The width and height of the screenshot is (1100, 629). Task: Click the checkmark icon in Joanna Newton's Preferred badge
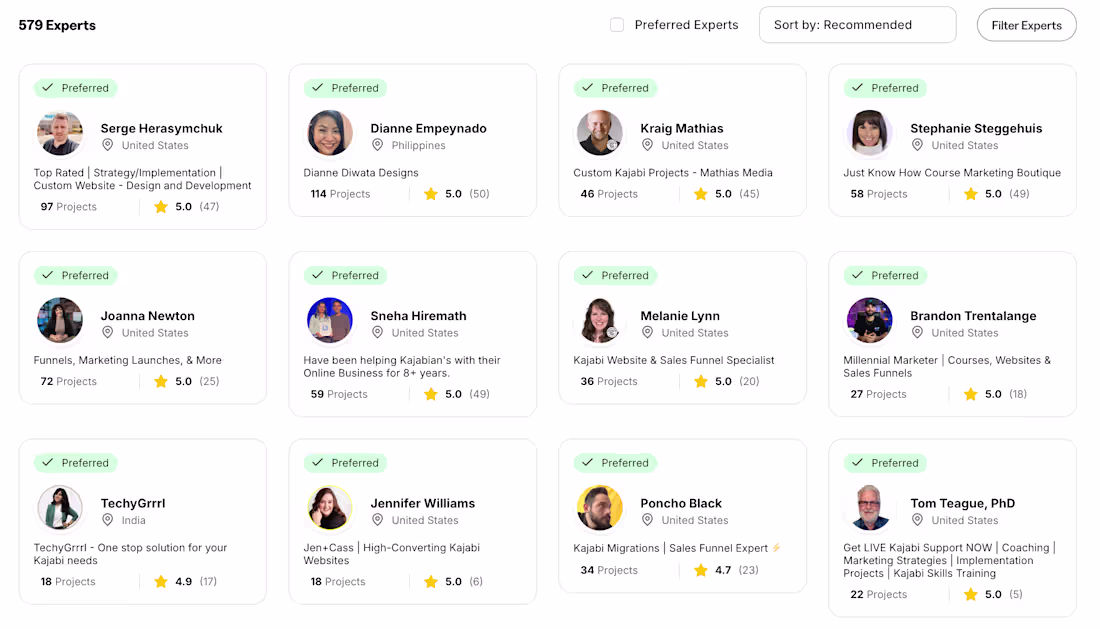click(x=49, y=275)
